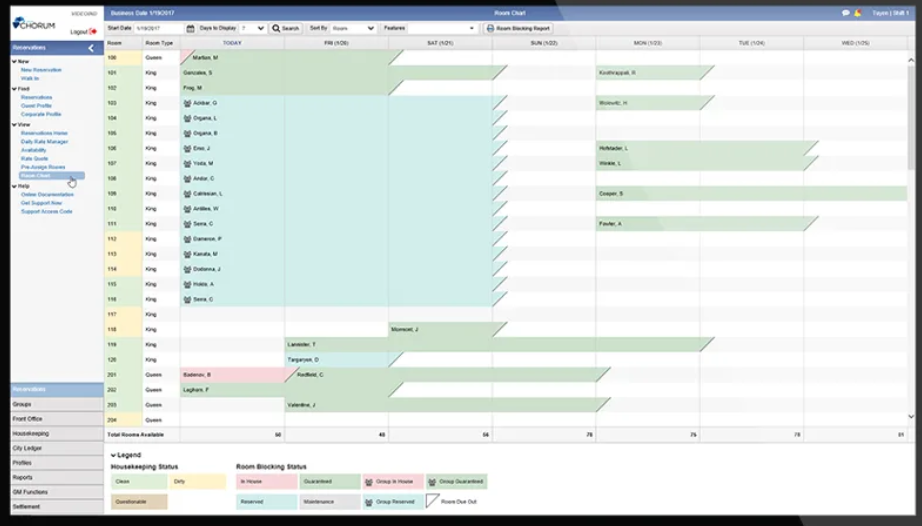Image resolution: width=922 pixels, height=526 pixels.
Task: Click group icon beside Calrissian, L
Action: coord(188,194)
